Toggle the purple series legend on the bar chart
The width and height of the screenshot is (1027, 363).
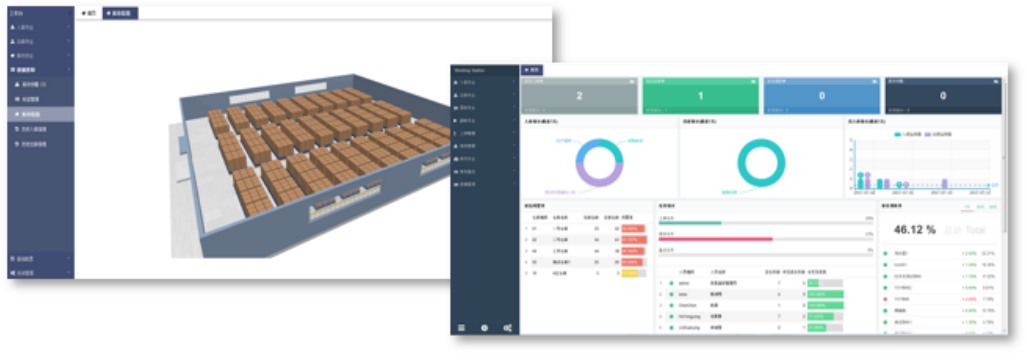pyautogui.click(x=937, y=134)
